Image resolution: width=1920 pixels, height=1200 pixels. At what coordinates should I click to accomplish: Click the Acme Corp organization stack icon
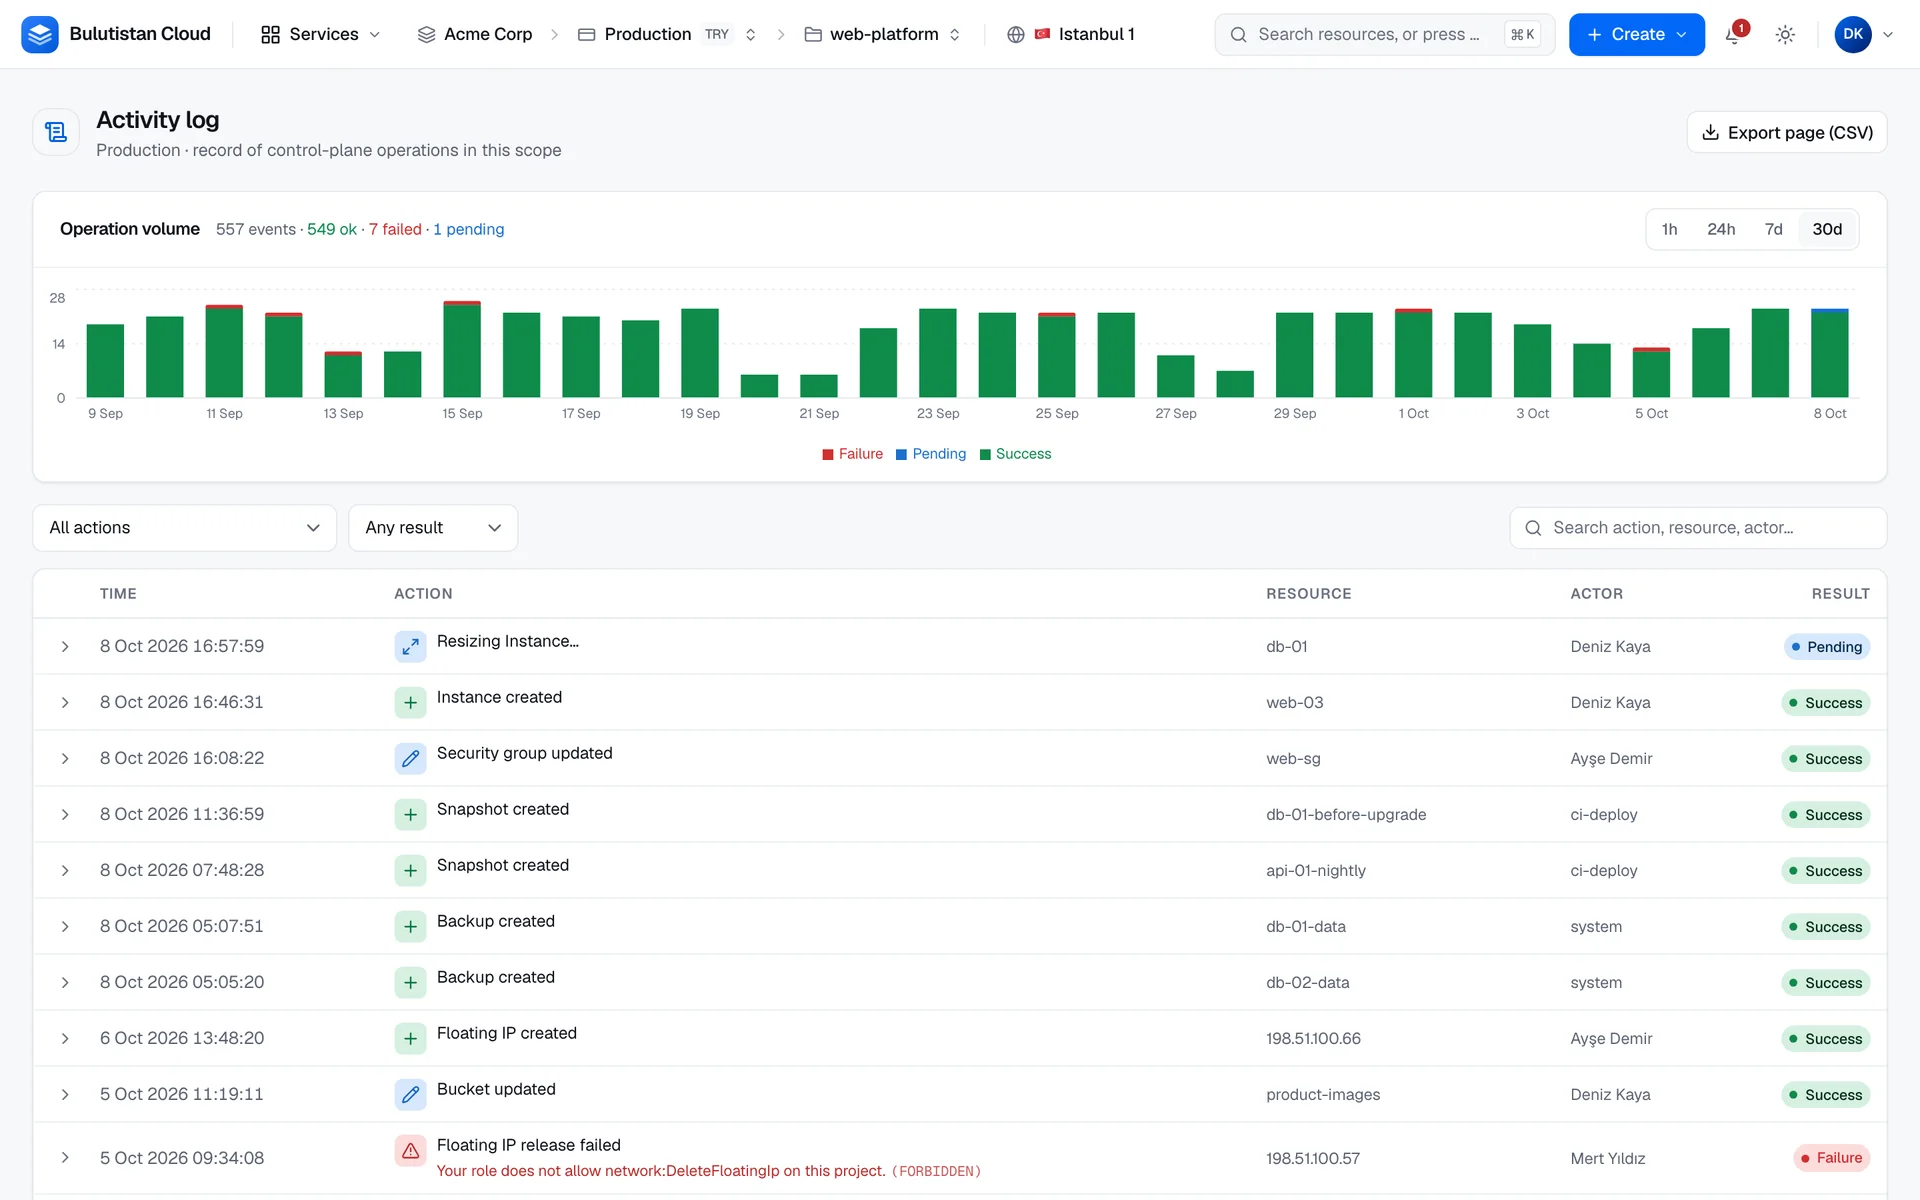click(426, 34)
